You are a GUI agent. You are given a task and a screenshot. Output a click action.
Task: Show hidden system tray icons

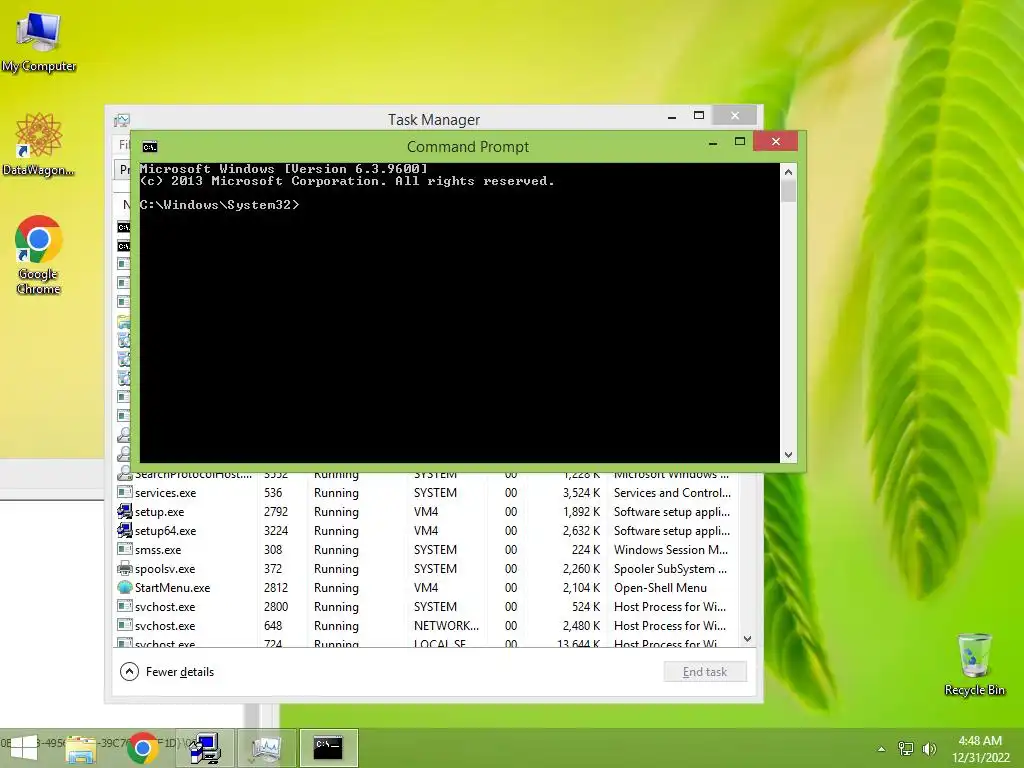(882, 749)
